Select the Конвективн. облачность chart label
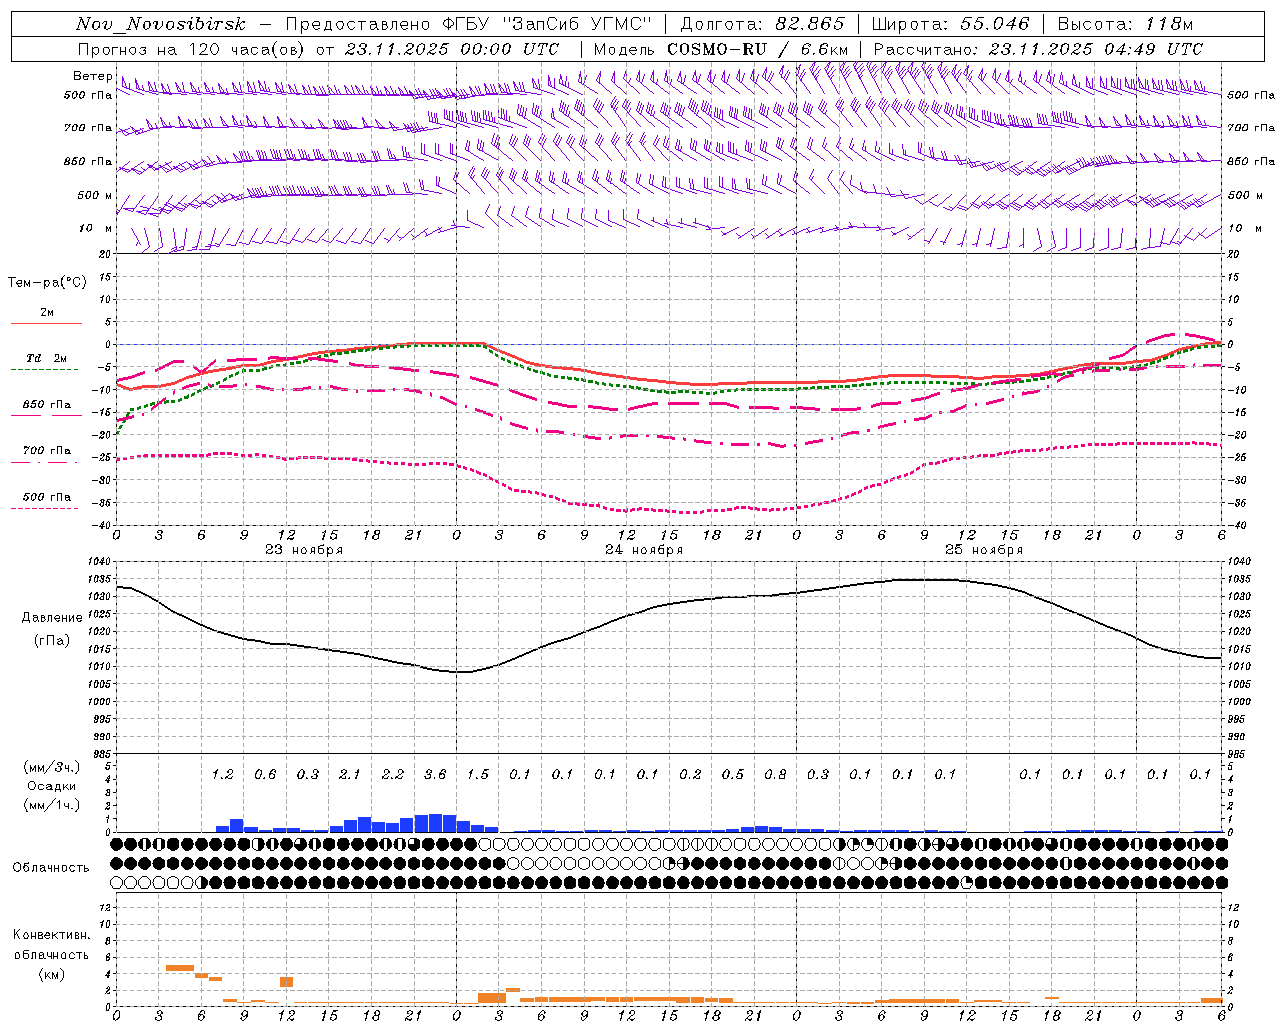 pyautogui.click(x=51, y=954)
